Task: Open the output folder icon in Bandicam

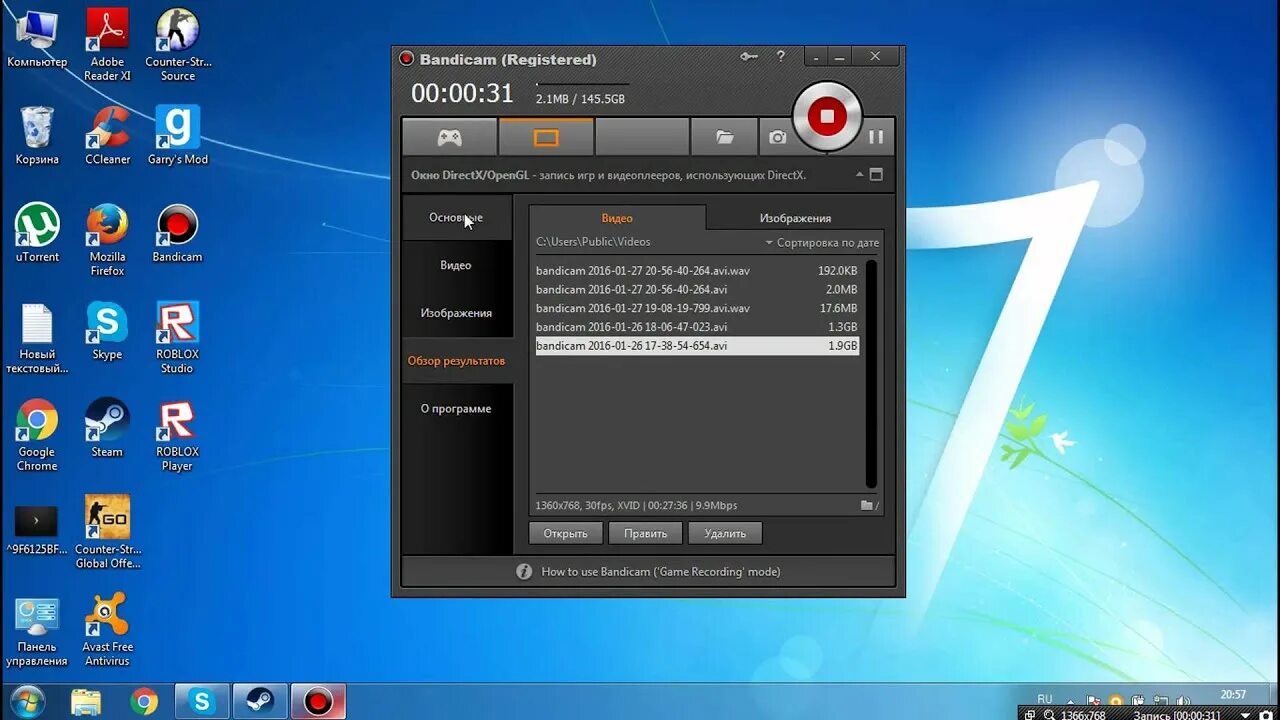Action: coord(725,137)
